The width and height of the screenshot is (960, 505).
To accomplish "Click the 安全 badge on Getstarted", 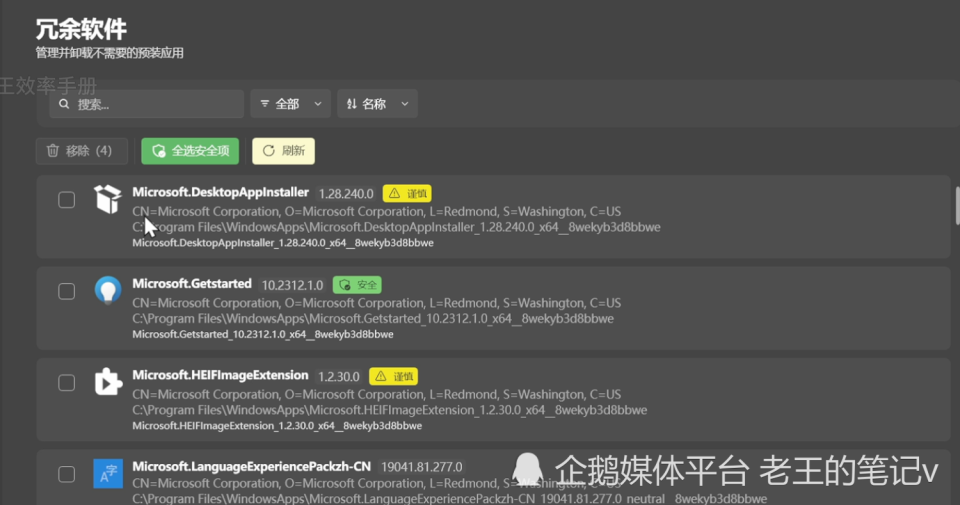I will coord(357,285).
